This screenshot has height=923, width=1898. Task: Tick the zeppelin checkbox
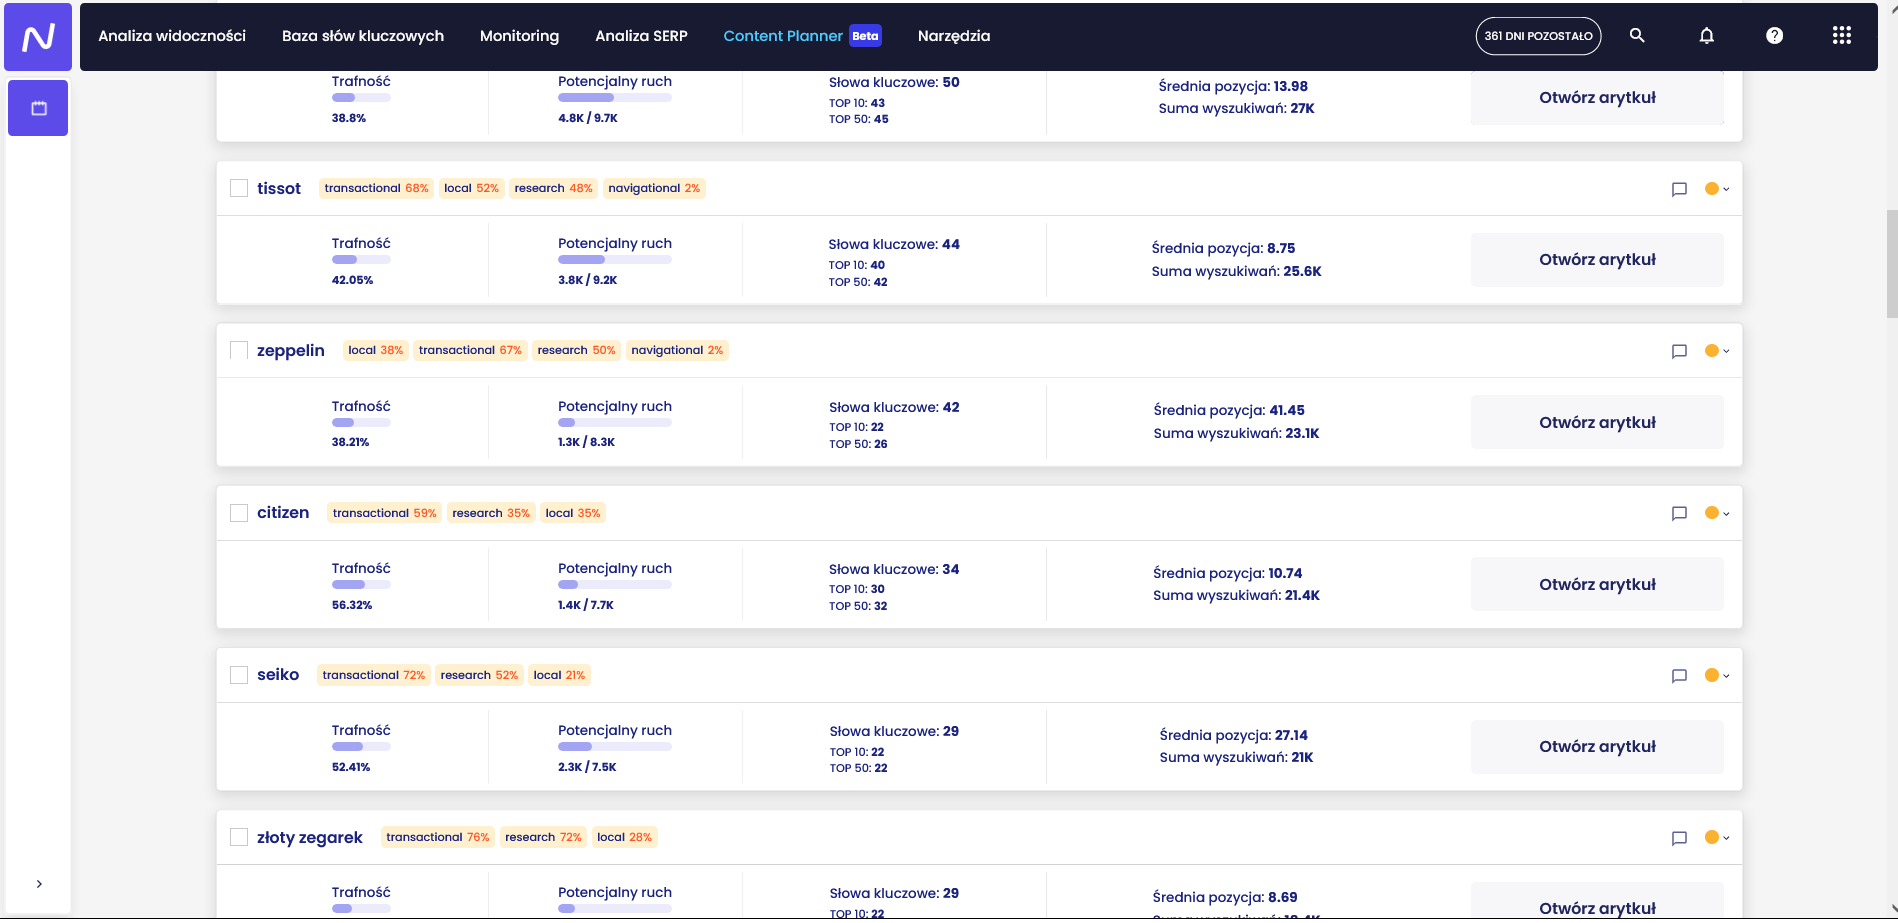click(x=239, y=350)
